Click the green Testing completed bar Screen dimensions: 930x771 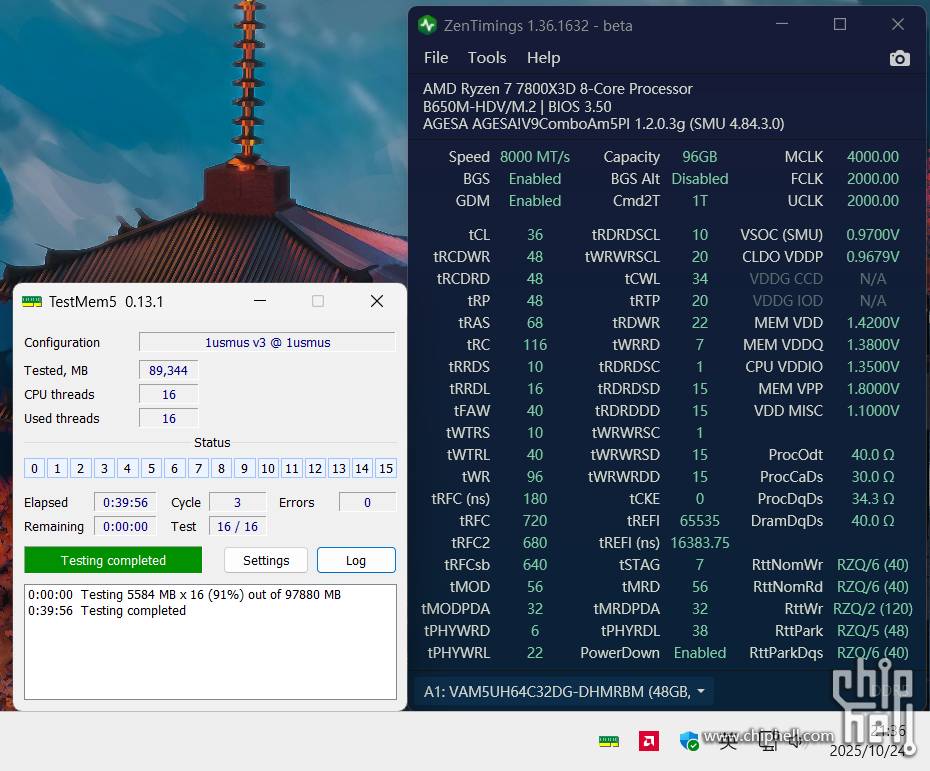point(113,560)
